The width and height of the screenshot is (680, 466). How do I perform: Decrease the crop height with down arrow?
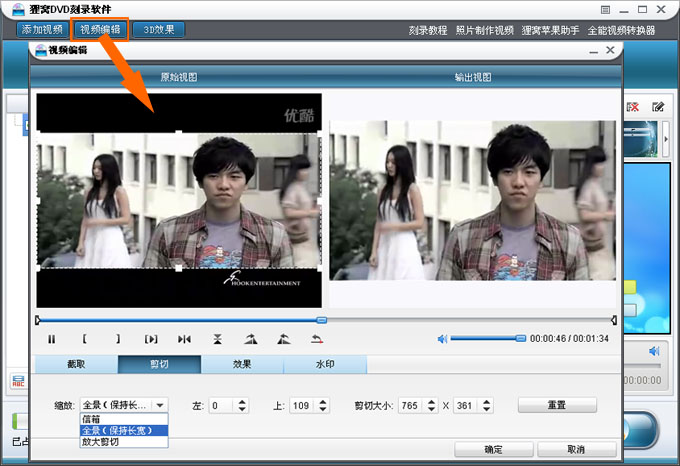[x=487, y=409]
